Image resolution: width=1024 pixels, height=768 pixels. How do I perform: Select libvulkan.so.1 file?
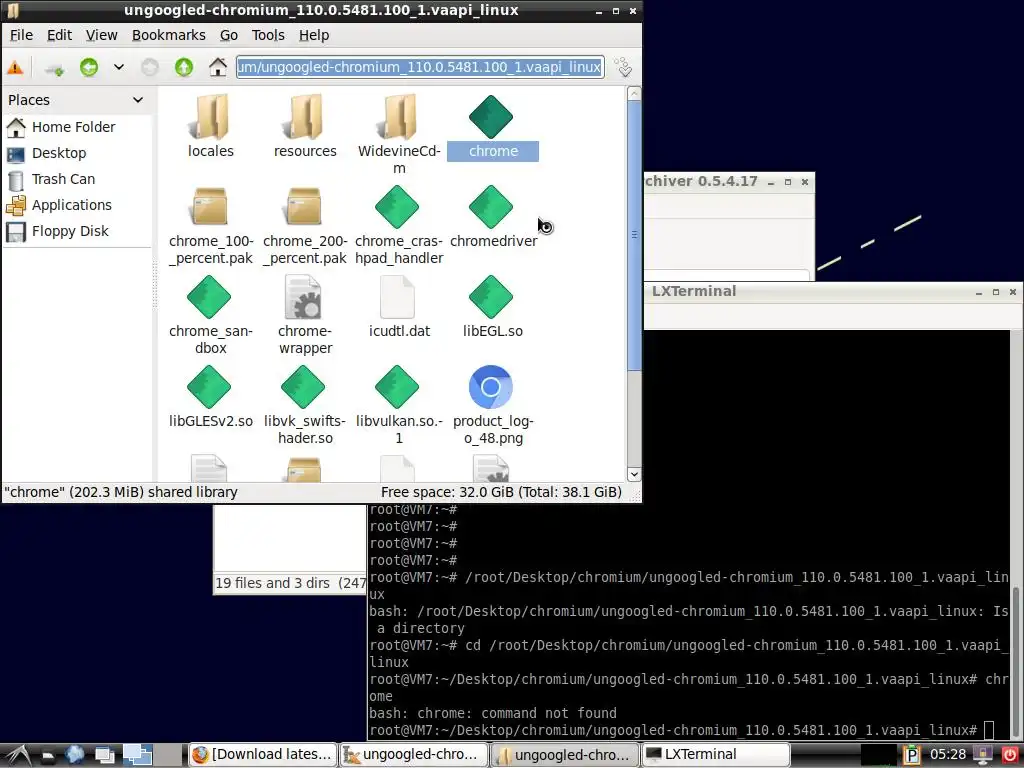(x=399, y=406)
